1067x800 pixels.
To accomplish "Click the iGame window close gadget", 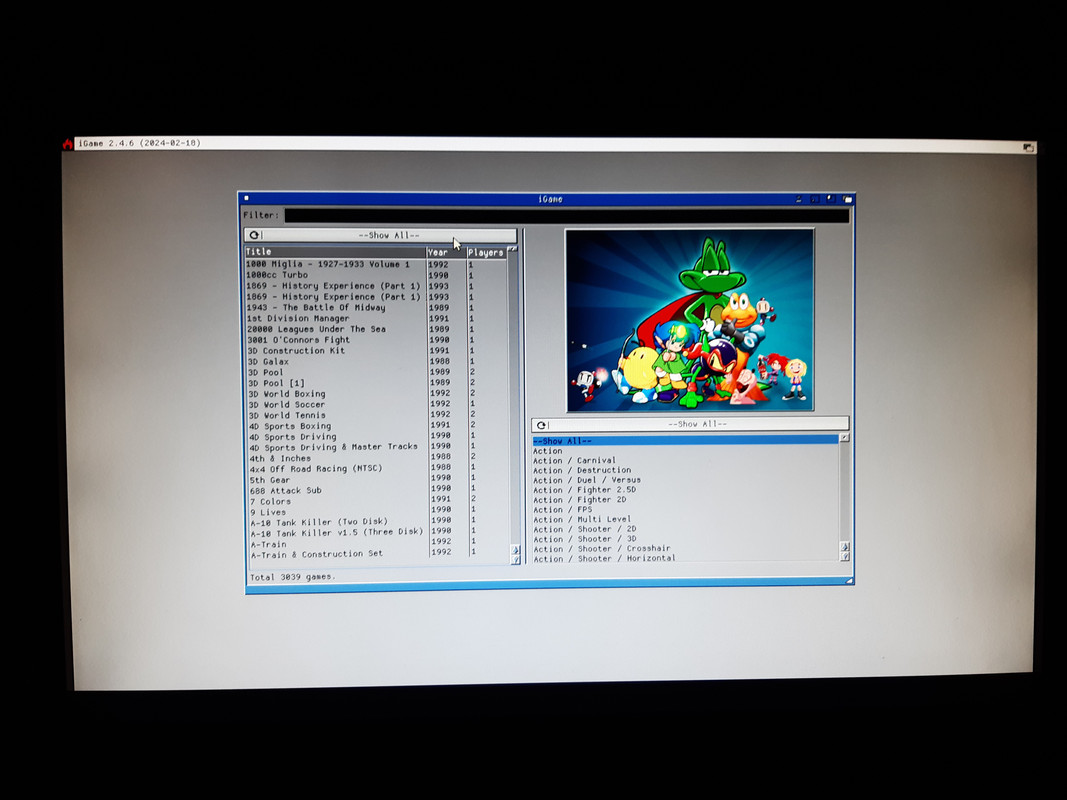I will (x=246, y=199).
